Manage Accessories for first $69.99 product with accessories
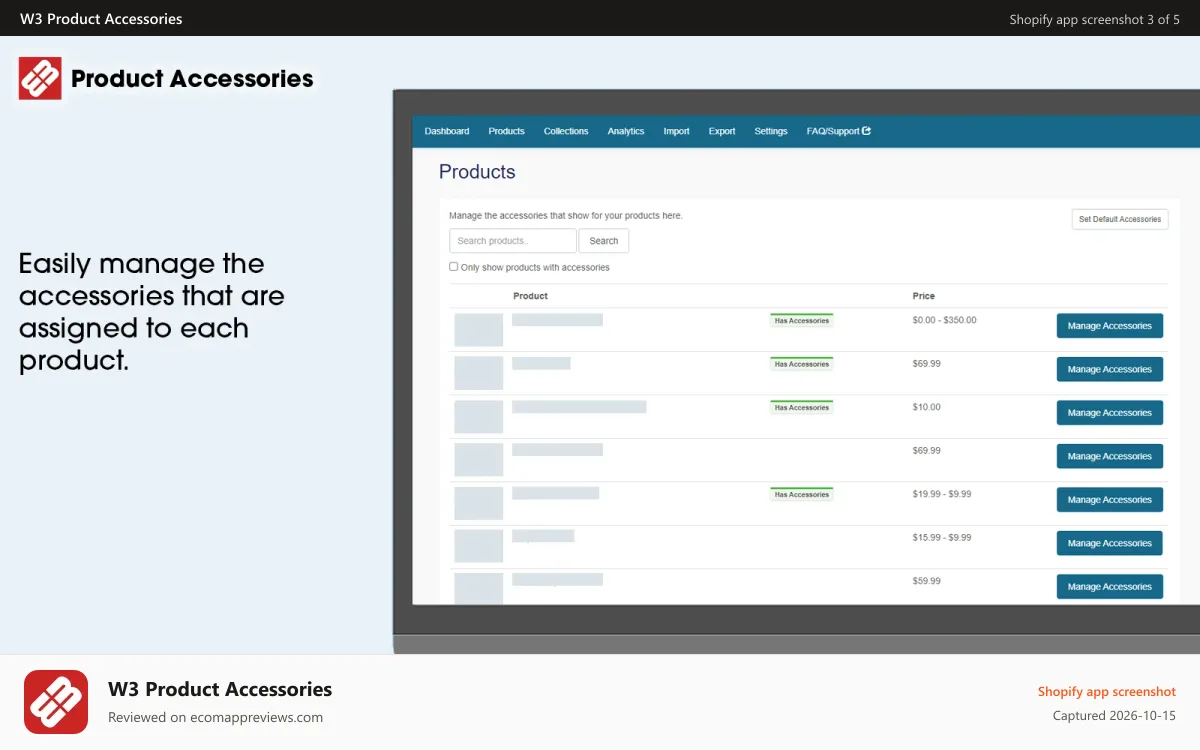Screen dimensions: 1200x750 point(1110,369)
